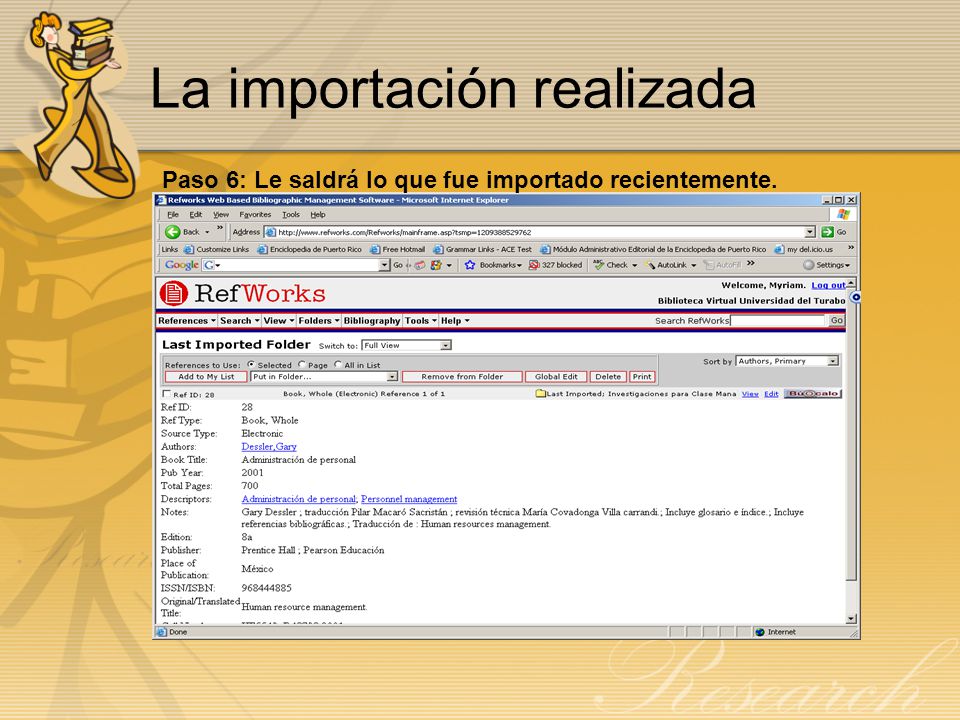Click the Add to My List button

(206, 377)
